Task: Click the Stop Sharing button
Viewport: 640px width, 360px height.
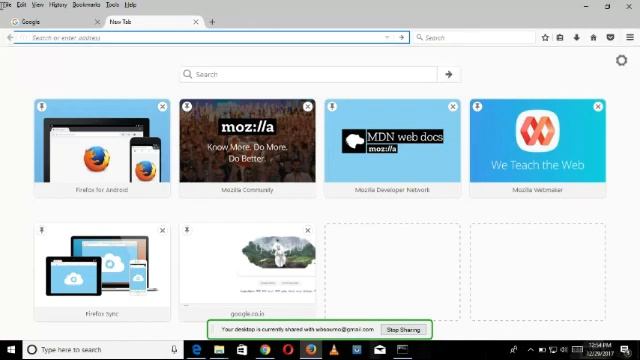Action: tap(403, 329)
